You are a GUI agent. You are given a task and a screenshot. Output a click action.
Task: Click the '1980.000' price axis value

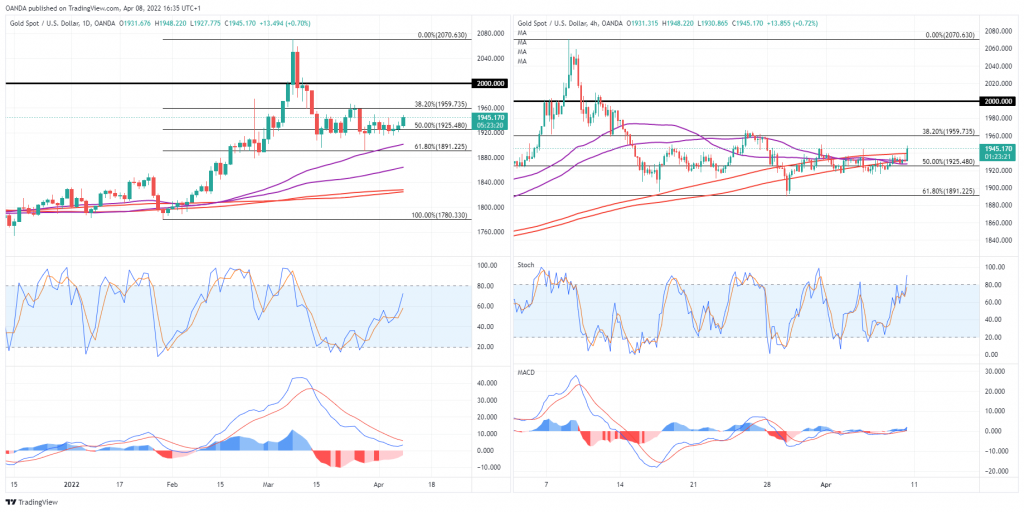click(x=997, y=118)
